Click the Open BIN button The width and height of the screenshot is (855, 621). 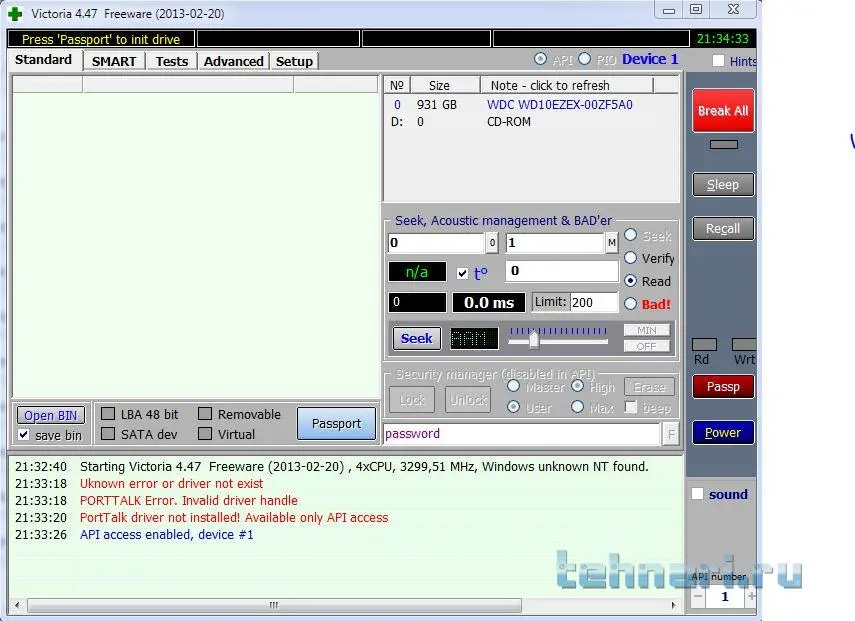point(51,415)
